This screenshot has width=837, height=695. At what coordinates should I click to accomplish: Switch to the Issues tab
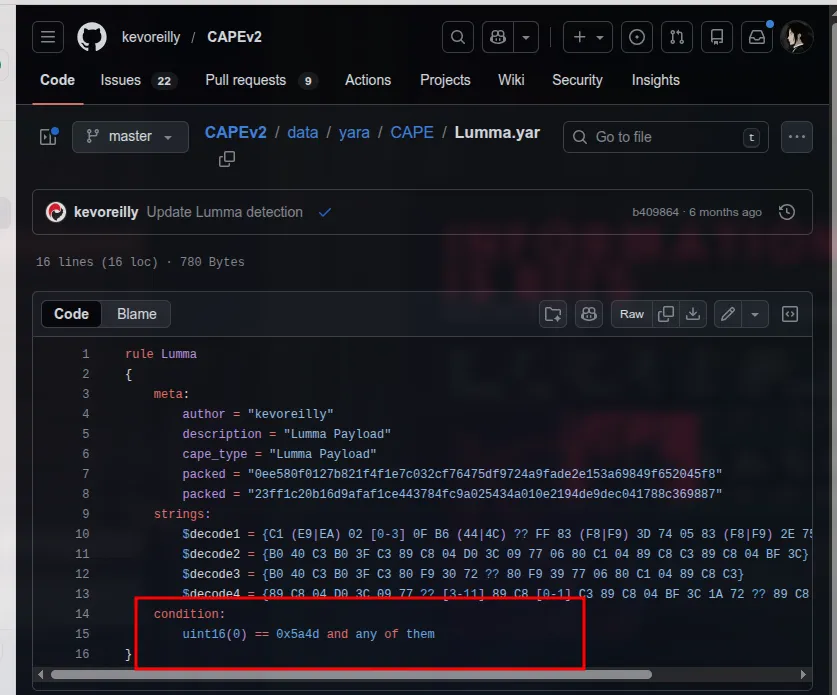point(138,80)
